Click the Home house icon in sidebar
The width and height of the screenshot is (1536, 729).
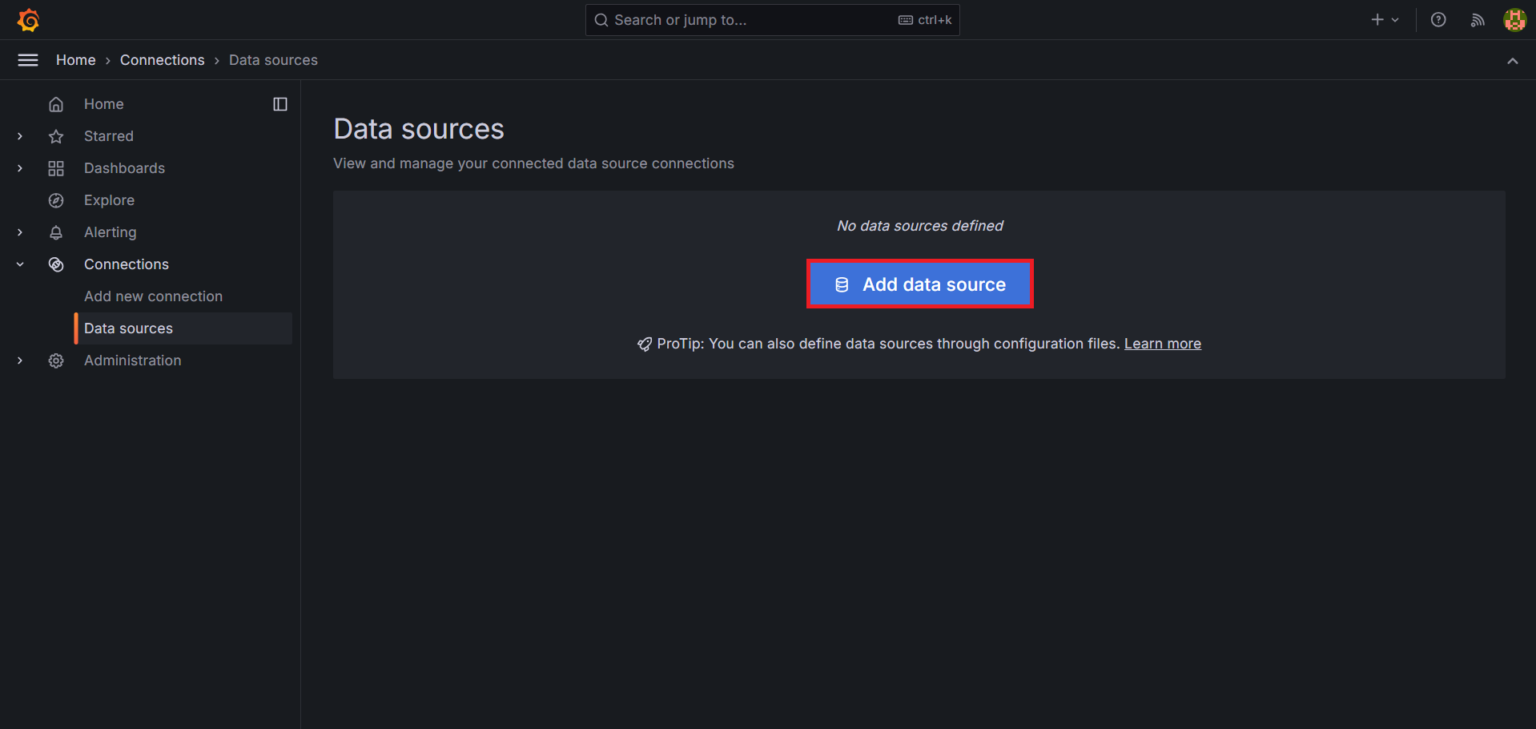click(x=56, y=104)
